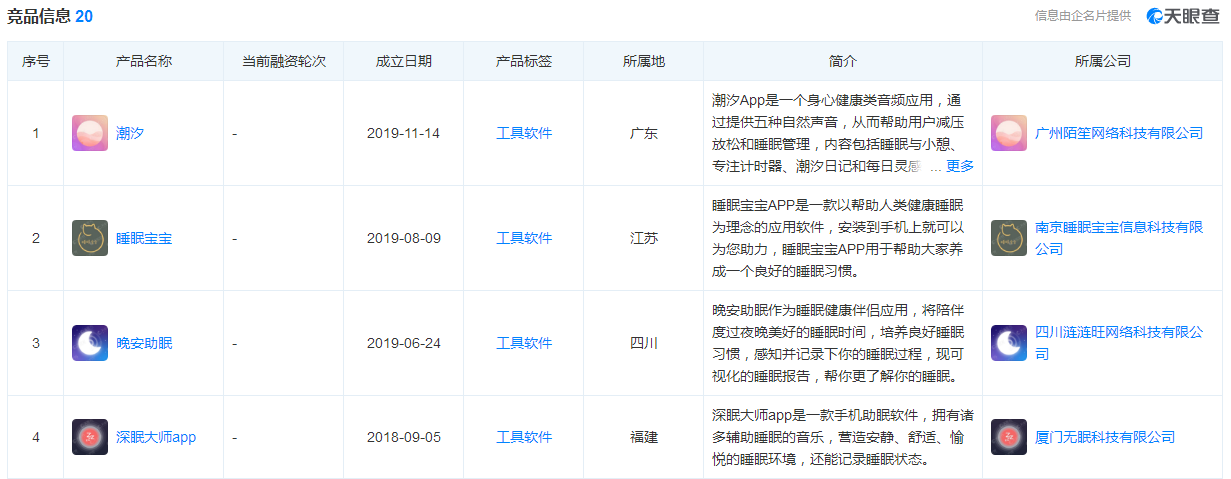Click the 南京睡眠宝宝信息科技有限公司 company logo
The height and width of the screenshot is (479, 1231).
[1009, 238]
